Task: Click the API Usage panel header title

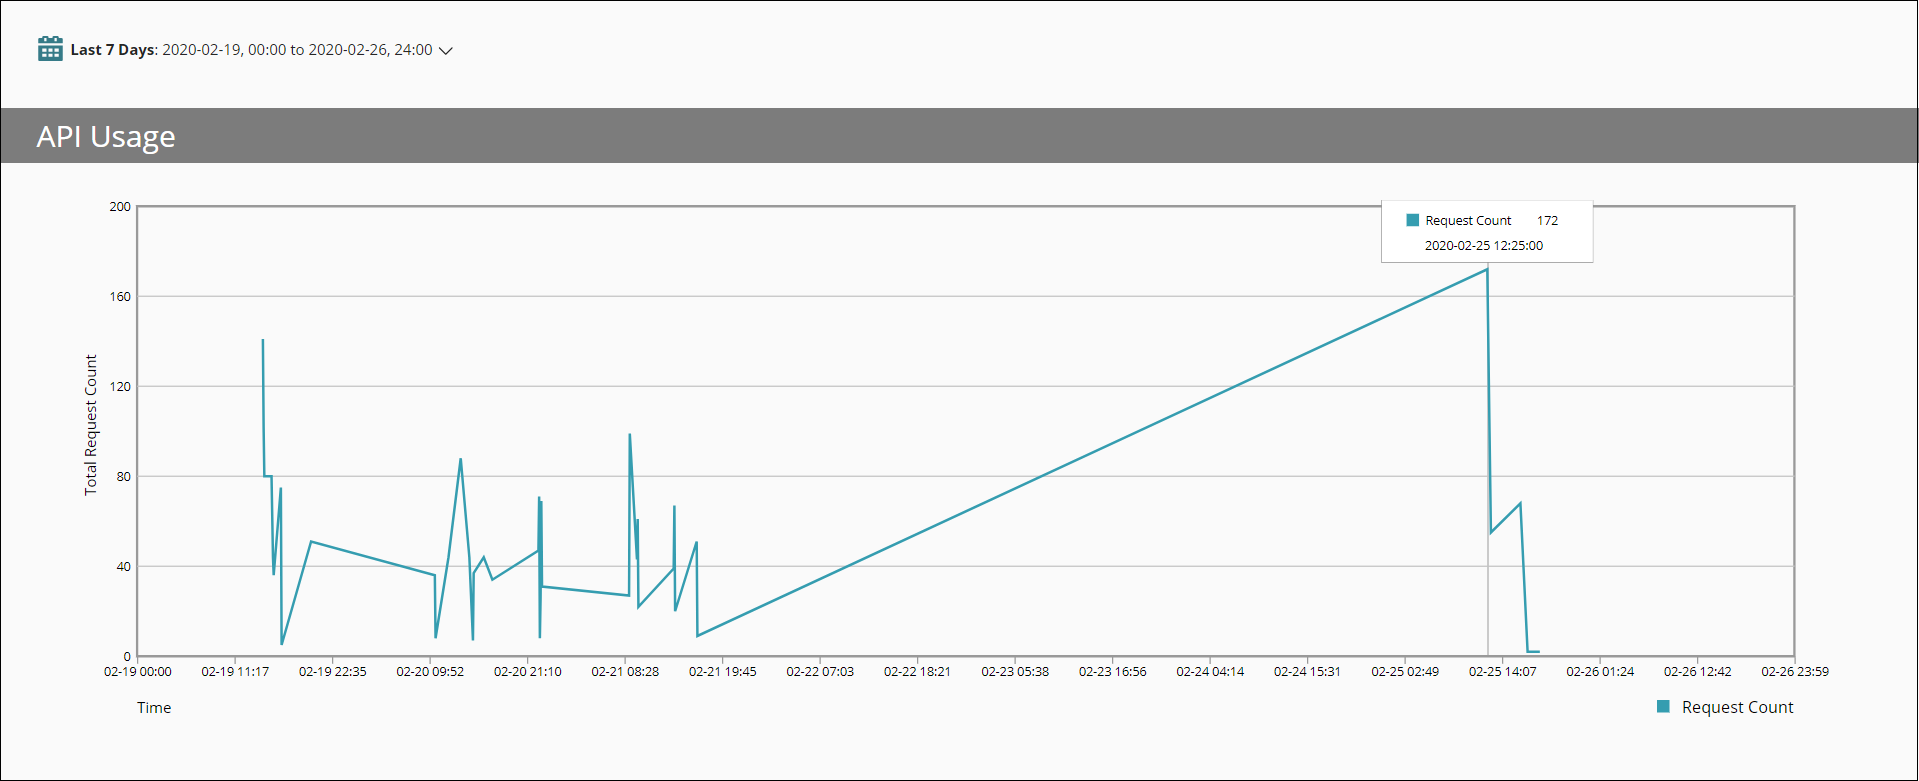Action: (106, 136)
